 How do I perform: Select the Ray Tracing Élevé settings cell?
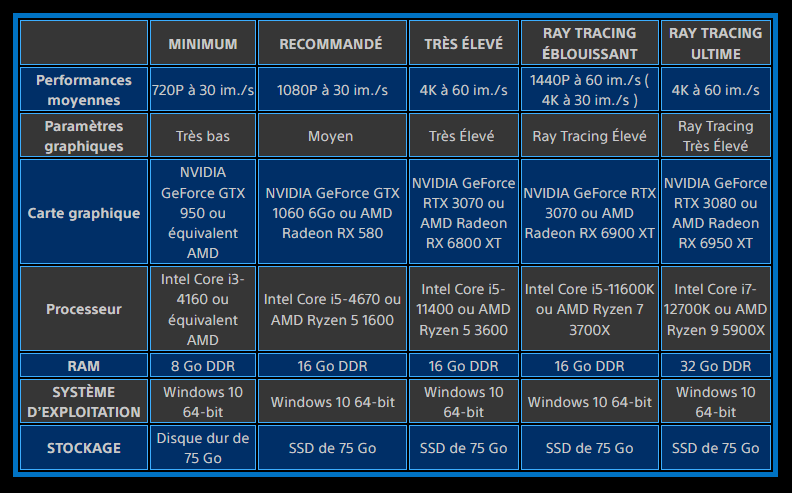pyautogui.click(x=589, y=136)
